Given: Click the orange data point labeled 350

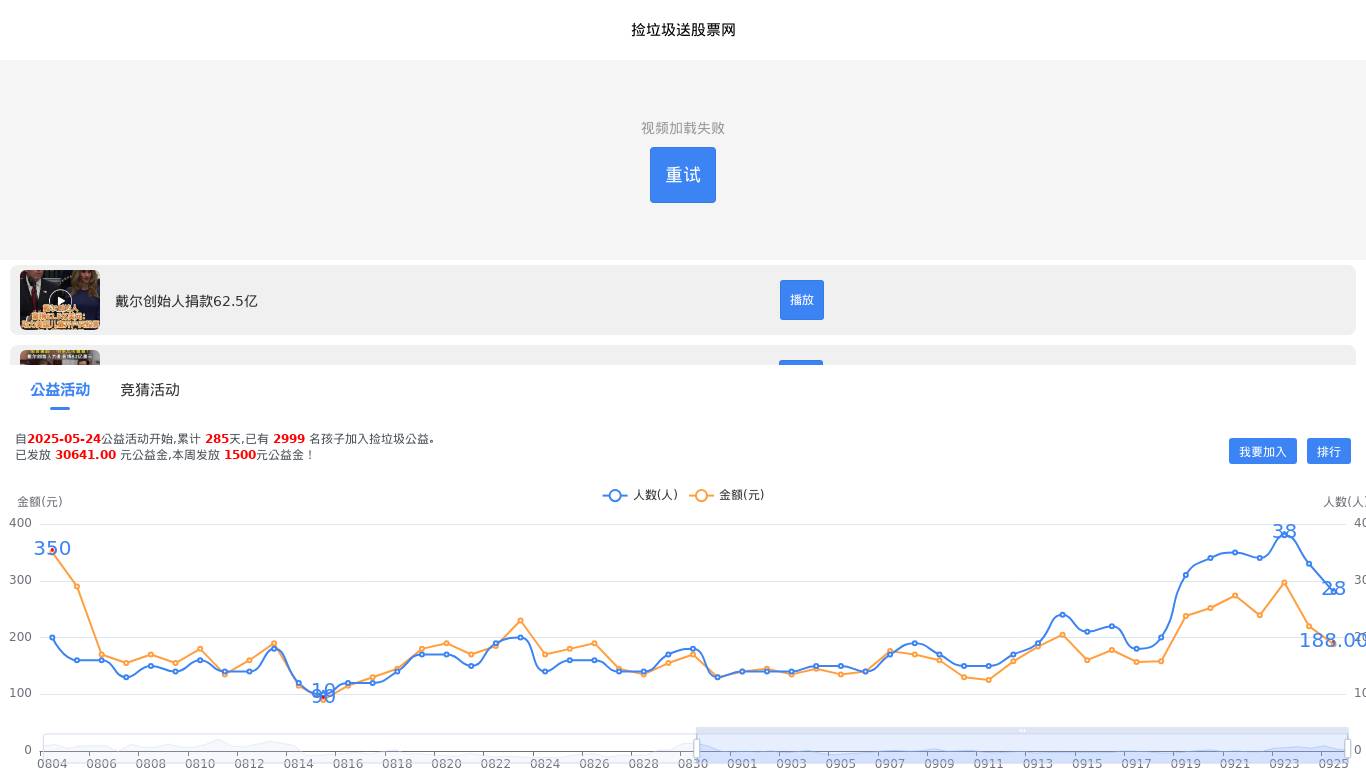Looking at the screenshot, I should [x=52, y=549].
